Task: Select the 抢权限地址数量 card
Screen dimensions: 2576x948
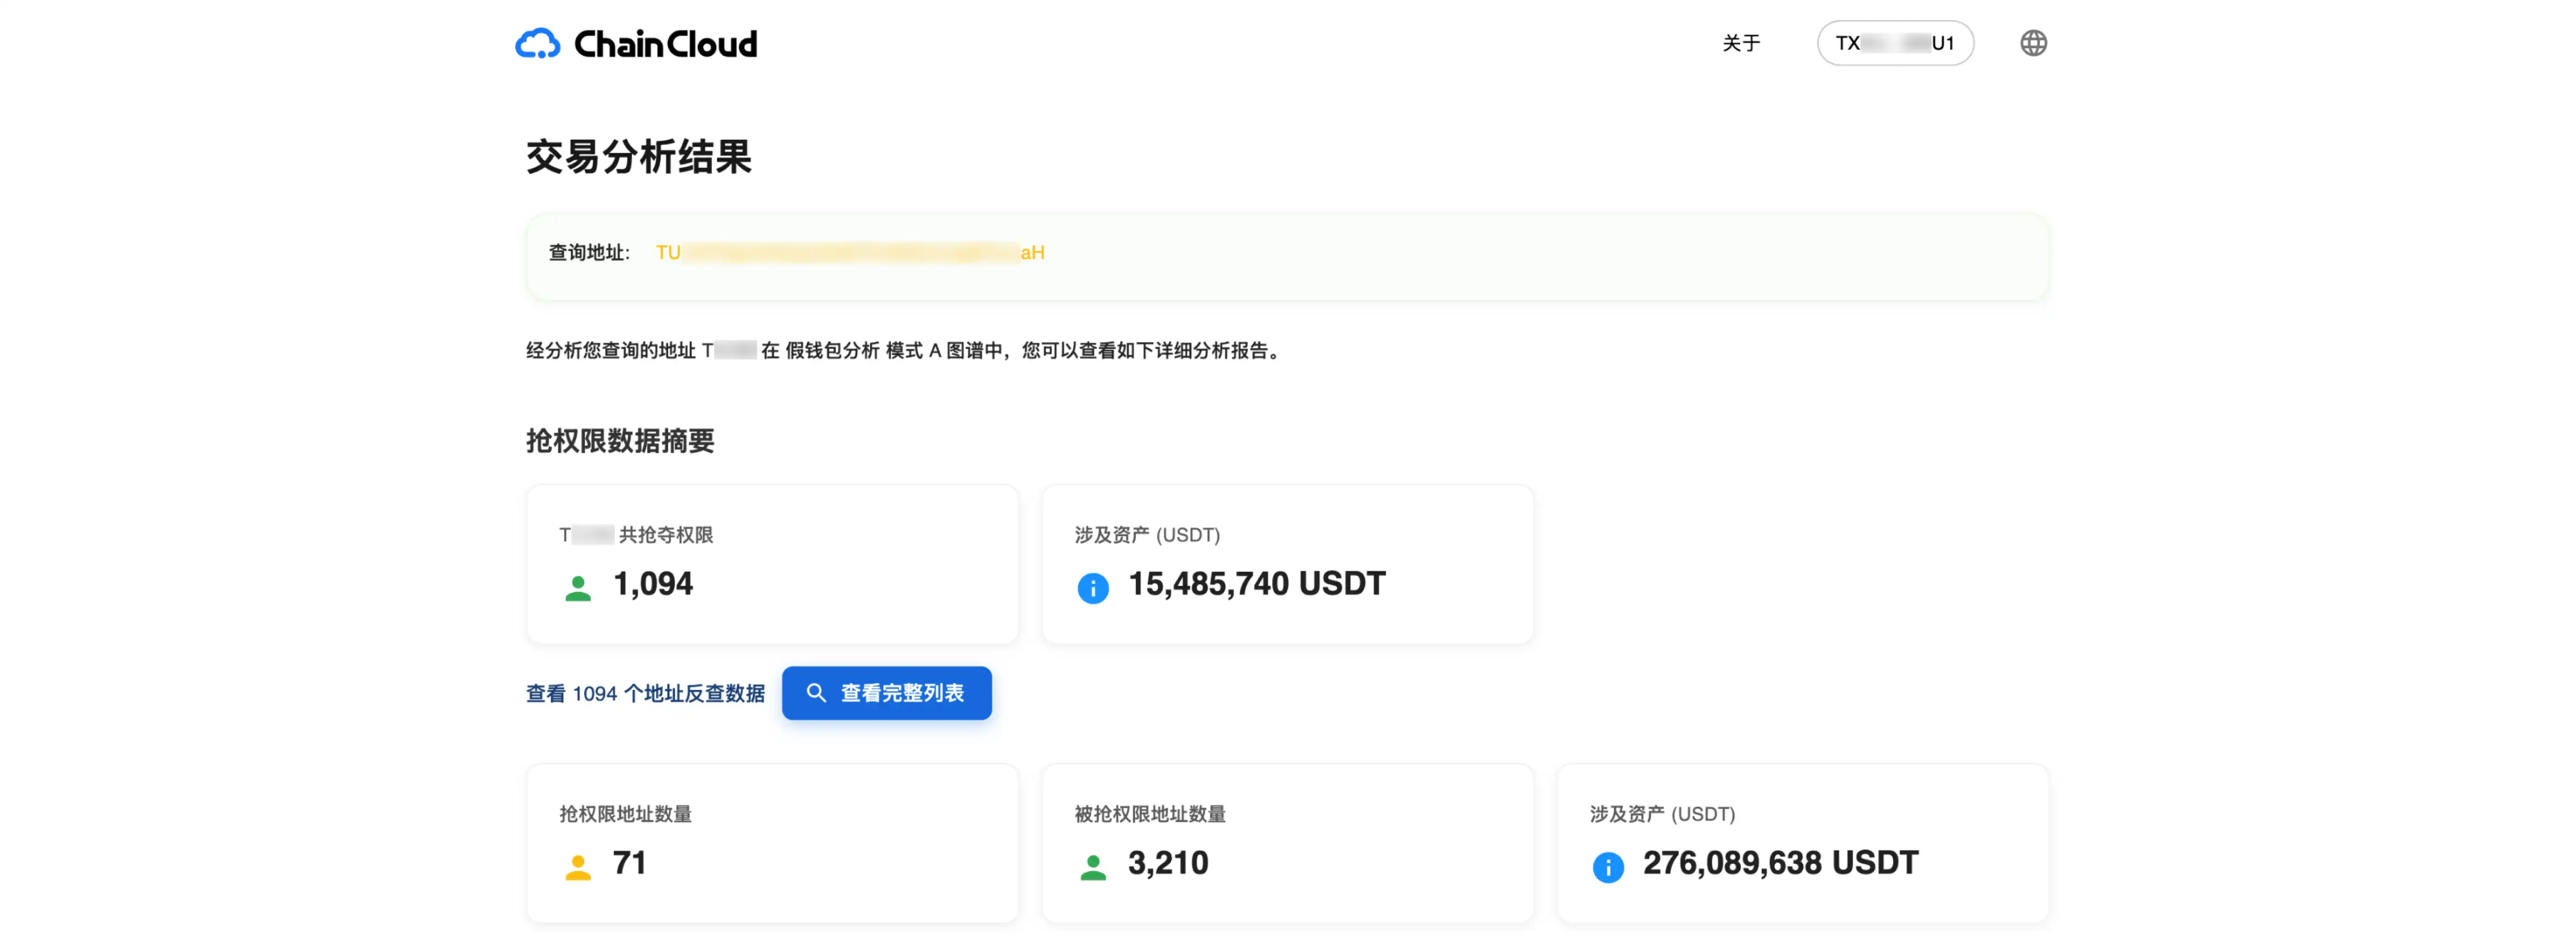Action: (772, 842)
